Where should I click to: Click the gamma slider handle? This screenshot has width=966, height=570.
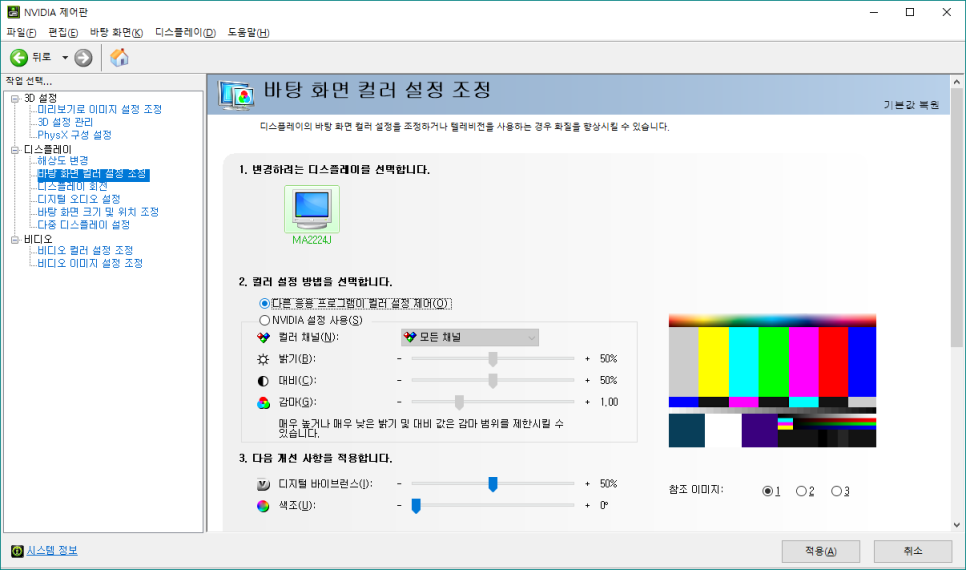[x=459, y=403]
